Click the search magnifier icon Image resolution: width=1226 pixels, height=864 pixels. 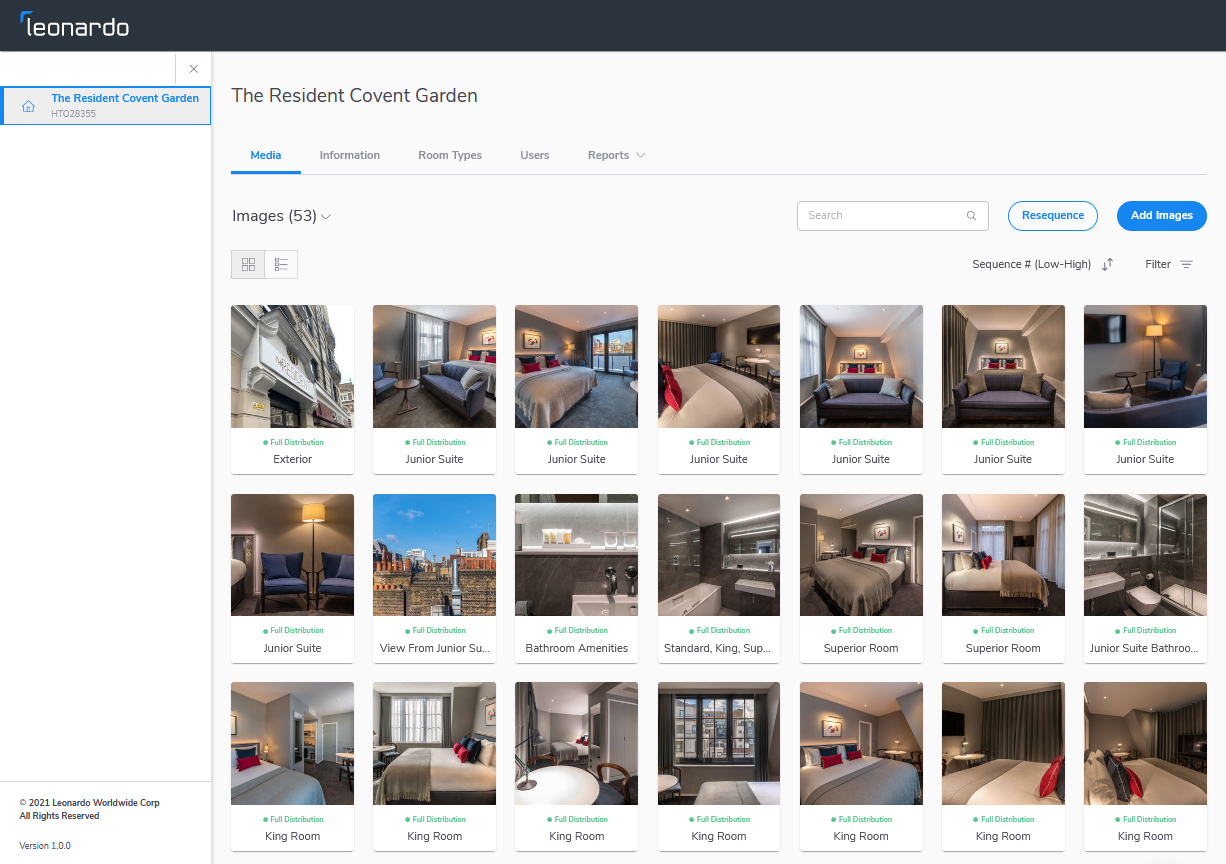pyautogui.click(x=971, y=215)
